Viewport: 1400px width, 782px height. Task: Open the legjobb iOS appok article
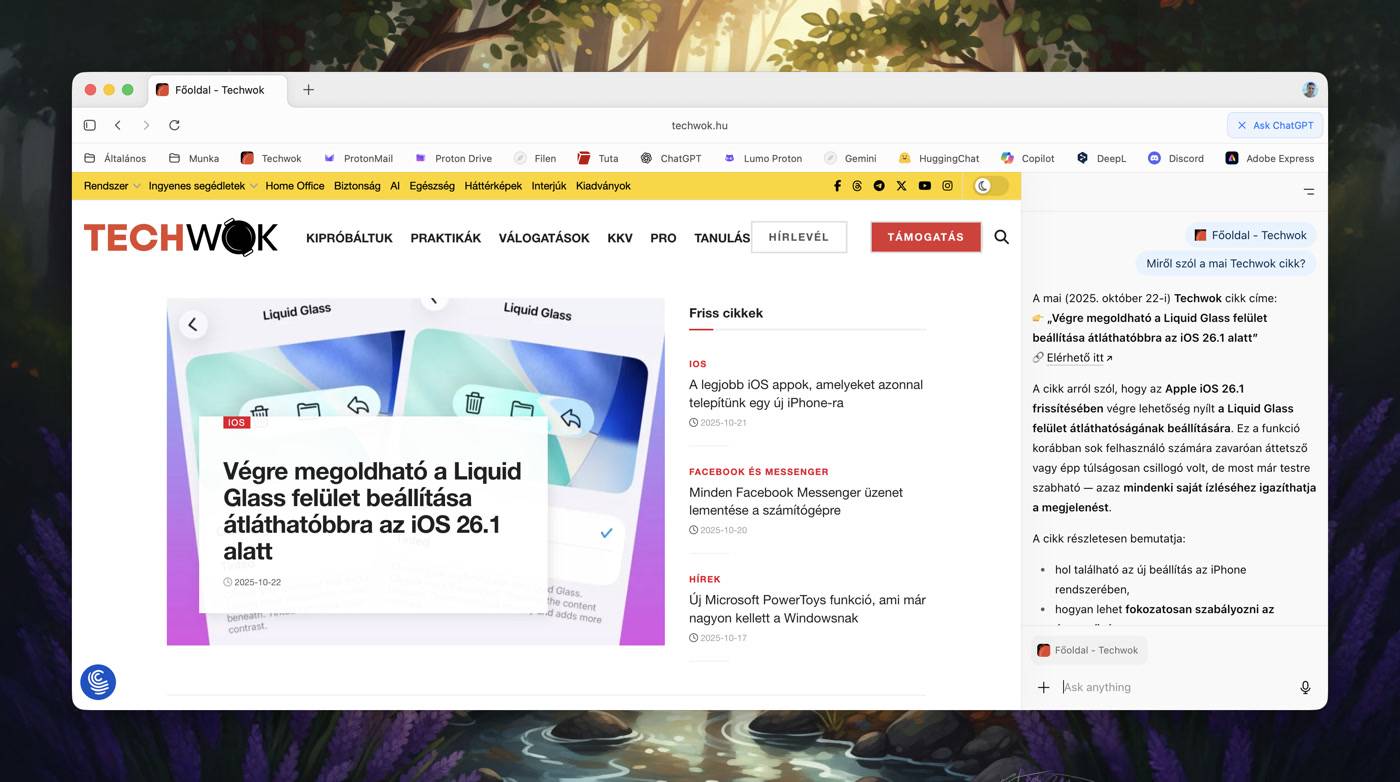(806, 393)
